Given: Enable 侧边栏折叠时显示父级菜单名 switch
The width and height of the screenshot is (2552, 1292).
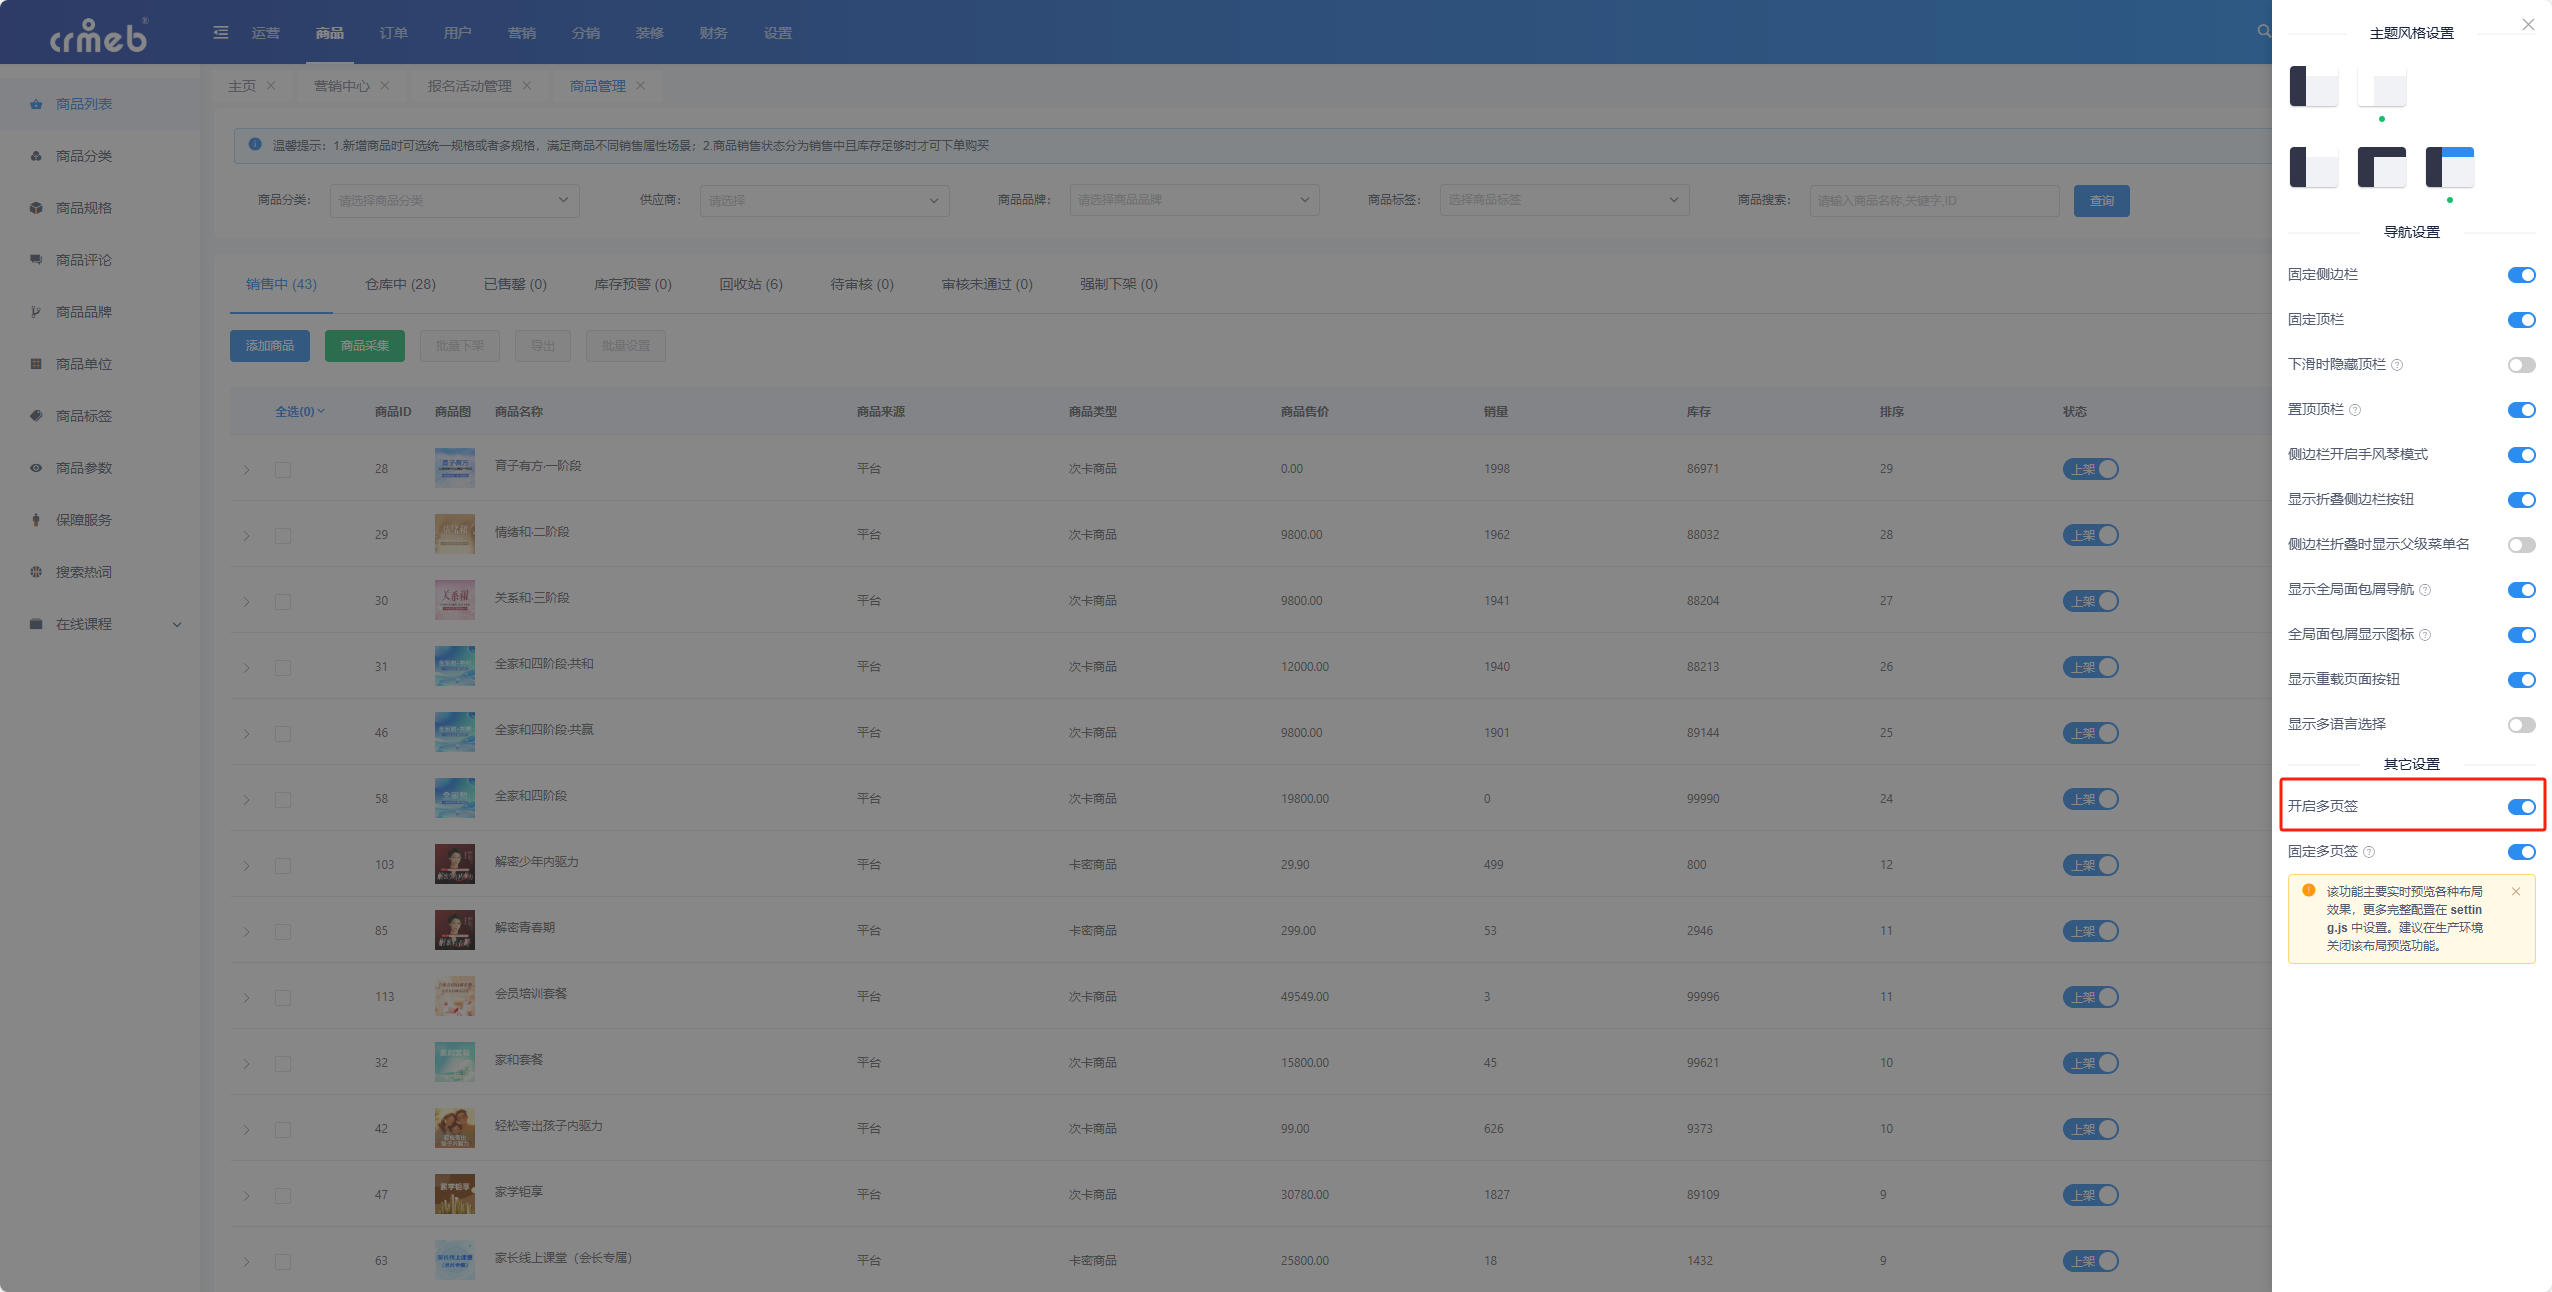Looking at the screenshot, I should pyautogui.click(x=2521, y=545).
